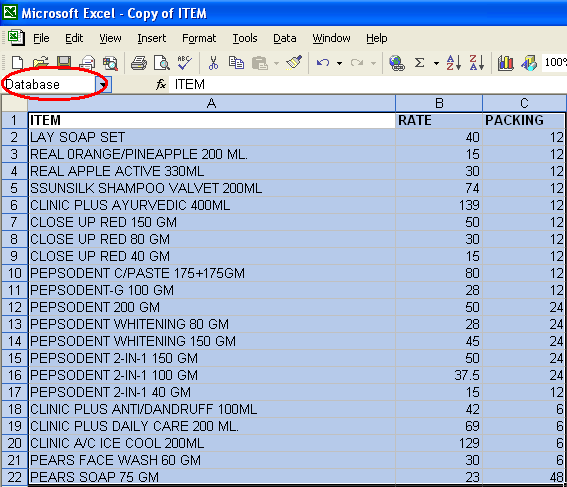Viewport: 567px width, 487px height.
Task: Select the Format Painter brush icon
Action: point(294,63)
